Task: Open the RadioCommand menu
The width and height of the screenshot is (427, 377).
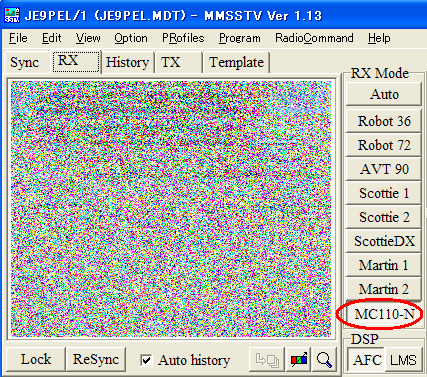Action: click(314, 38)
